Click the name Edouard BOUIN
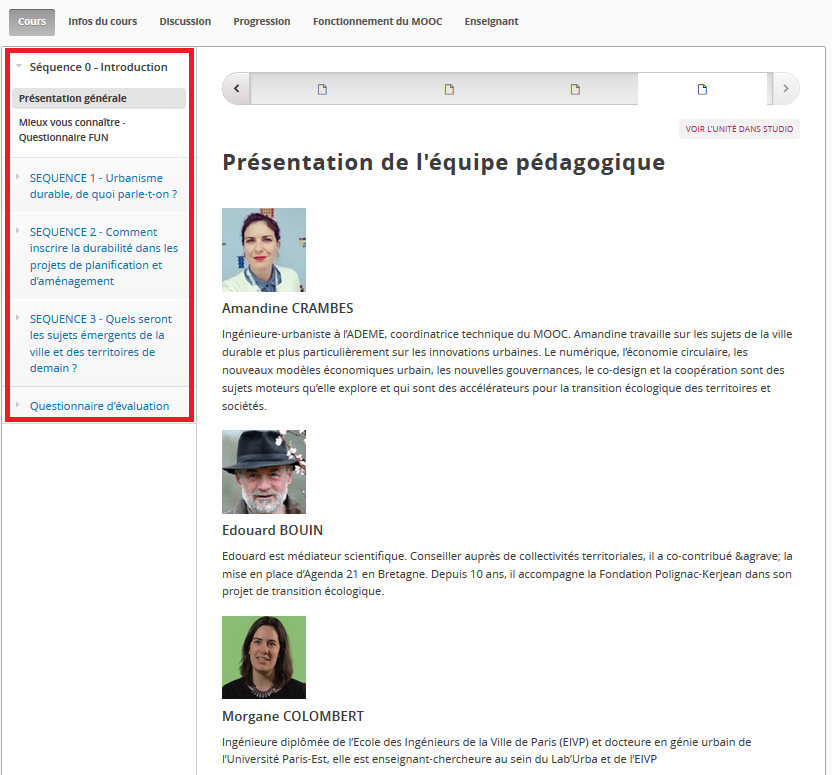This screenshot has height=775, width=832. tap(272, 530)
